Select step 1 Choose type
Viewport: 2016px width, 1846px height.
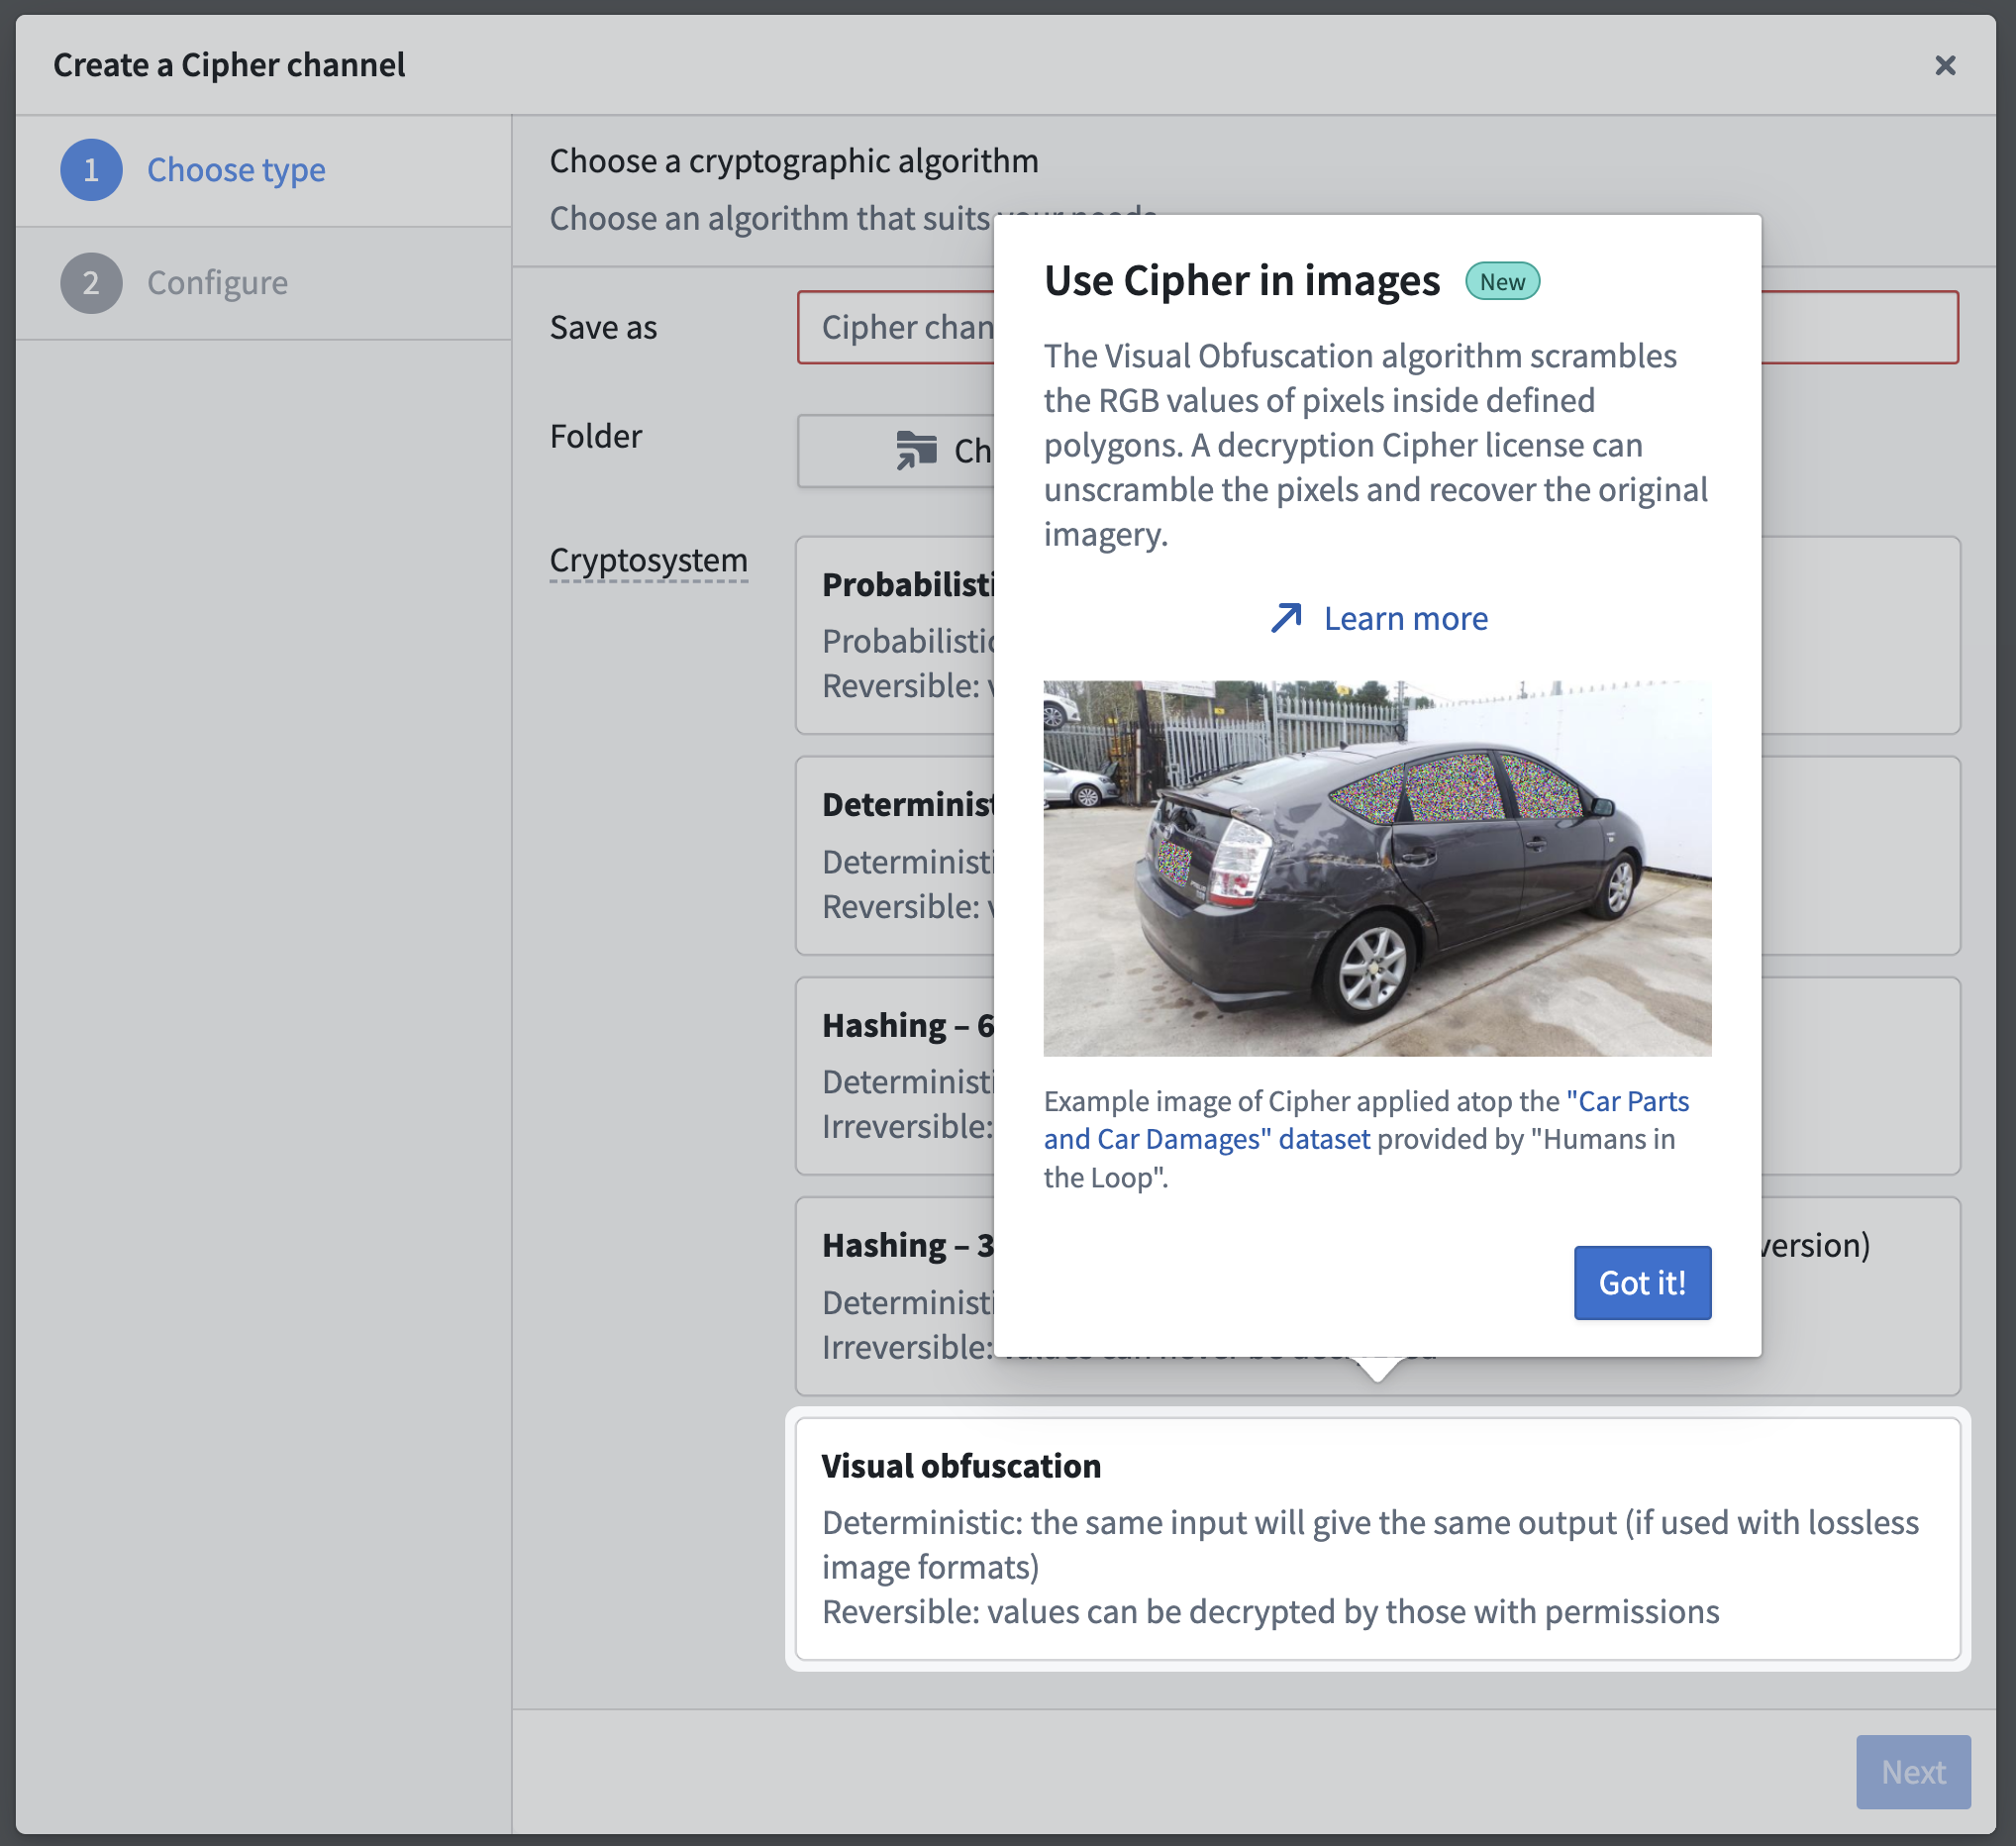click(x=263, y=170)
